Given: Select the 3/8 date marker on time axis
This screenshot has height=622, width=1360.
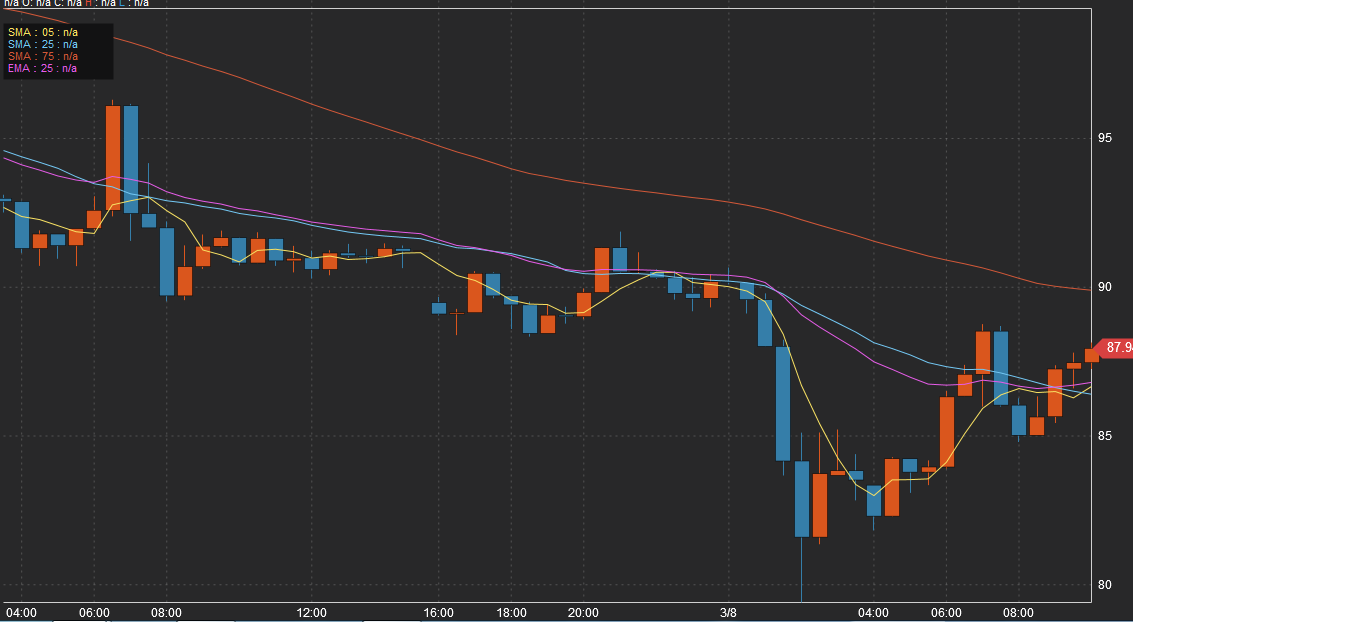Looking at the screenshot, I should [728, 612].
